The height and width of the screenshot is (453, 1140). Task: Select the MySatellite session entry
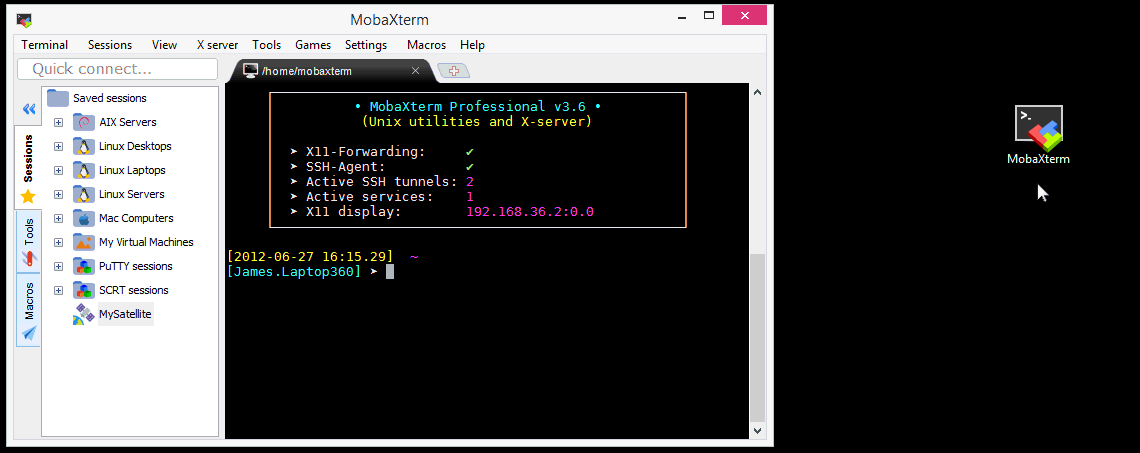click(126, 314)
